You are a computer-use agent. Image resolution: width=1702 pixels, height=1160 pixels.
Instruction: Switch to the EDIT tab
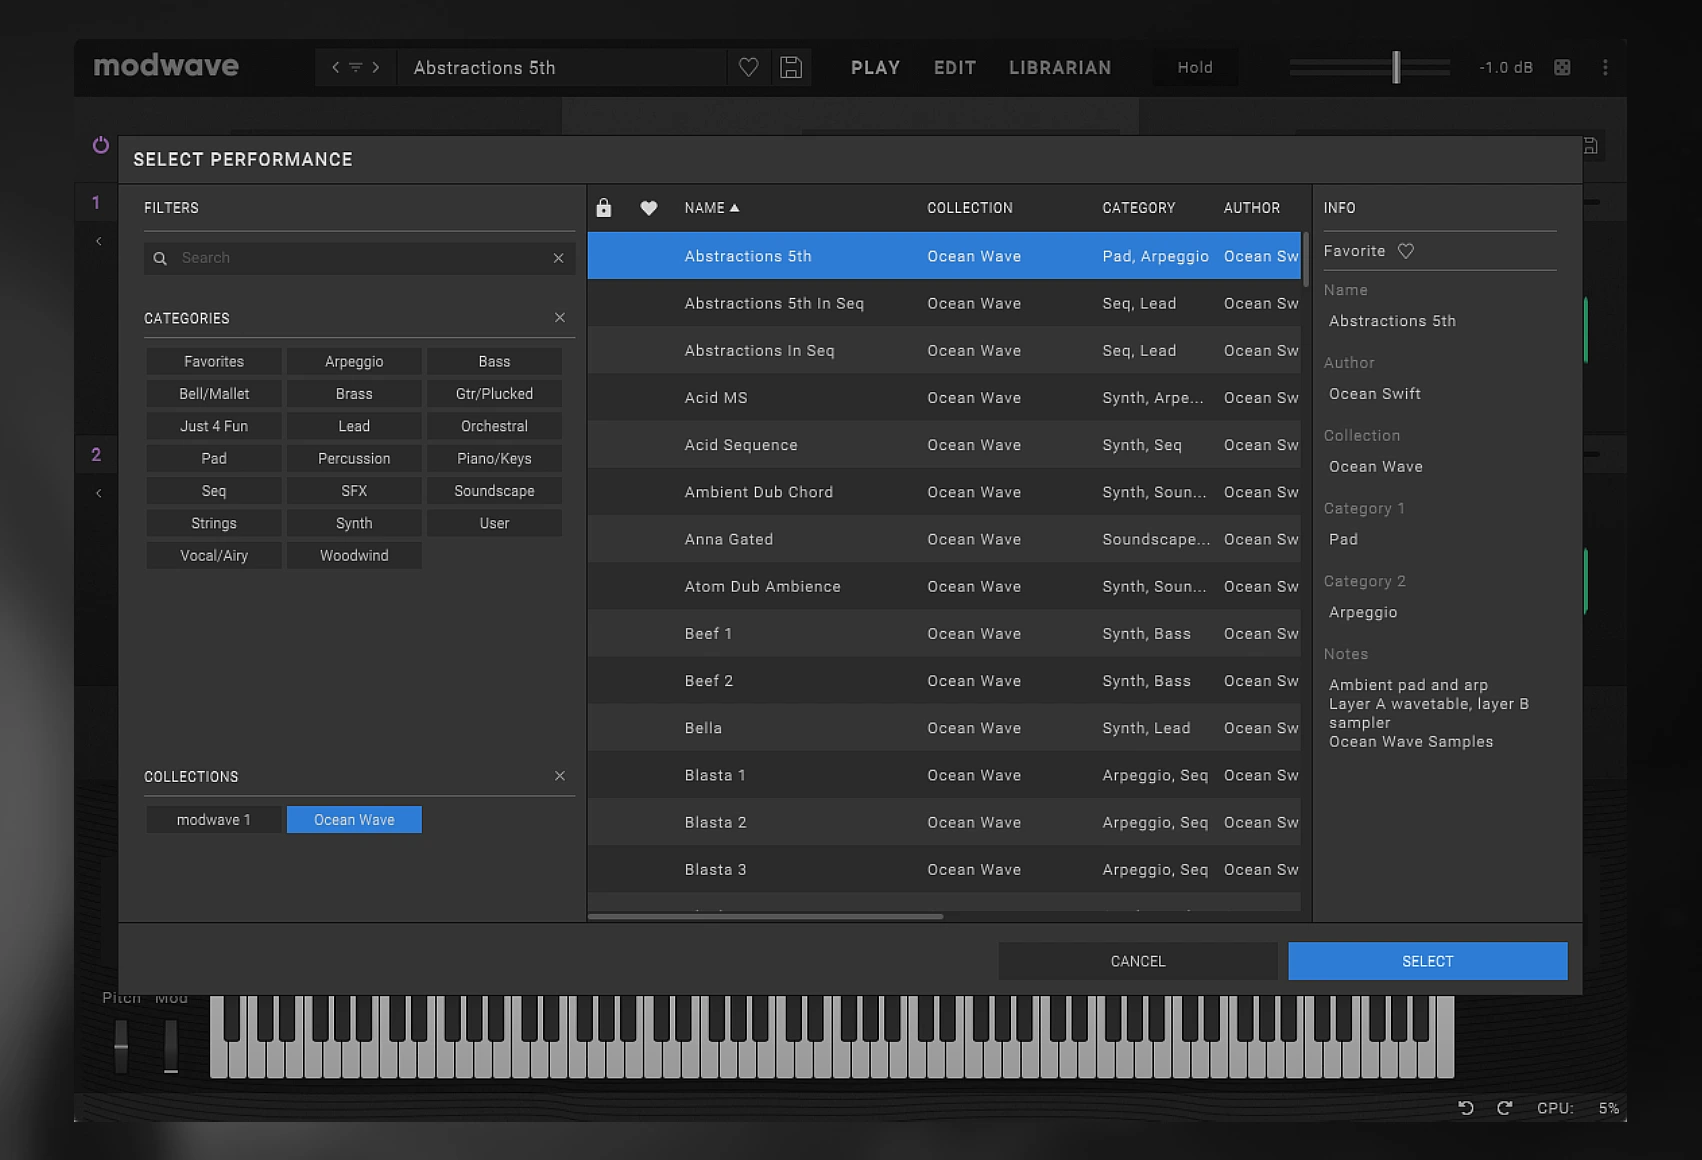click(955, 67)
